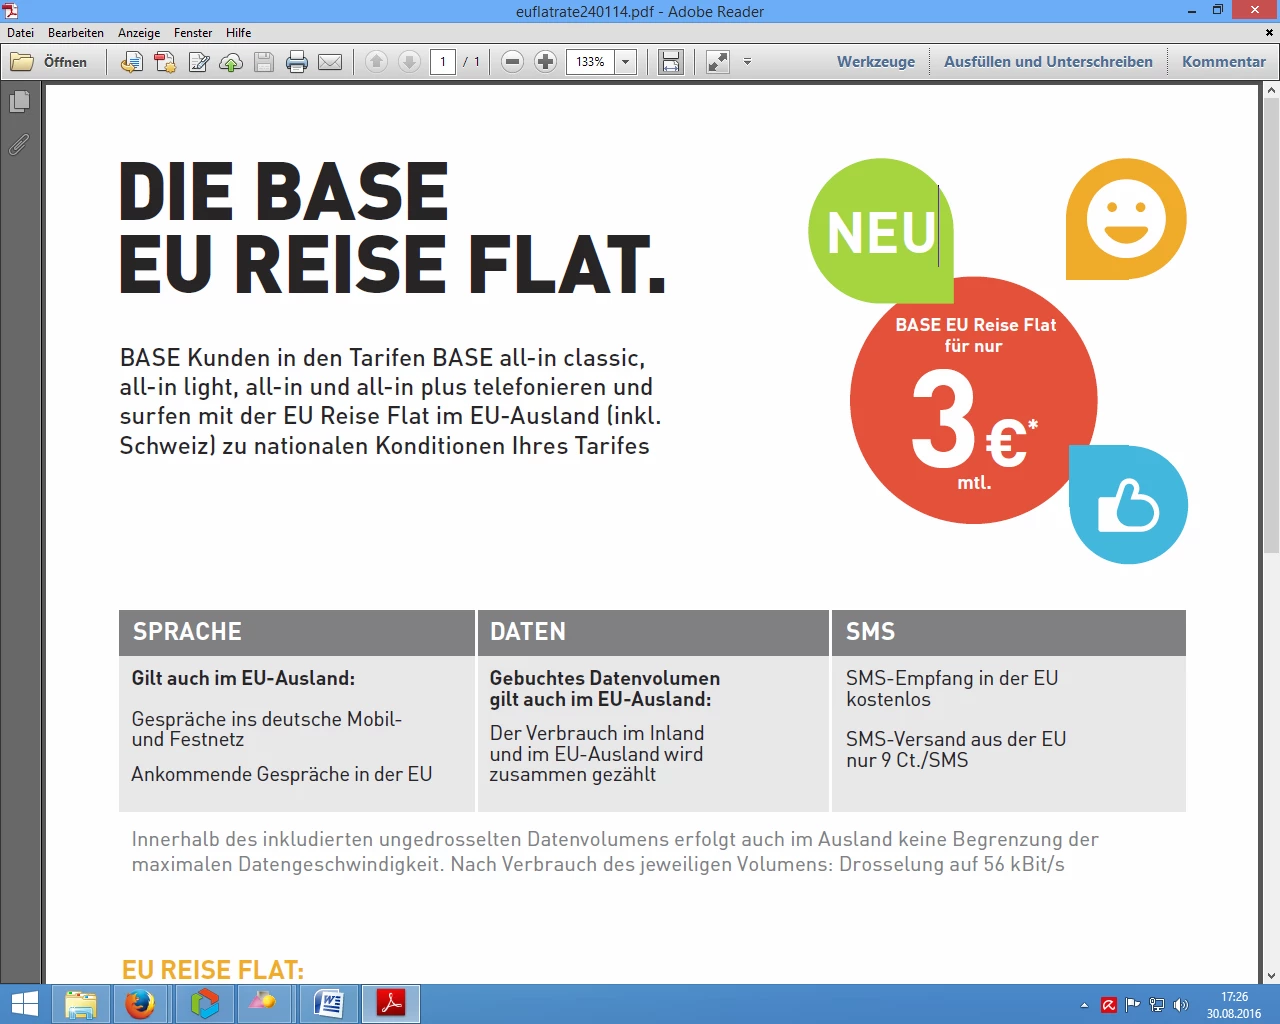Switch to Word from the taskbar
Viewport: 1280px width, 1024px height.
[328, 1004]
